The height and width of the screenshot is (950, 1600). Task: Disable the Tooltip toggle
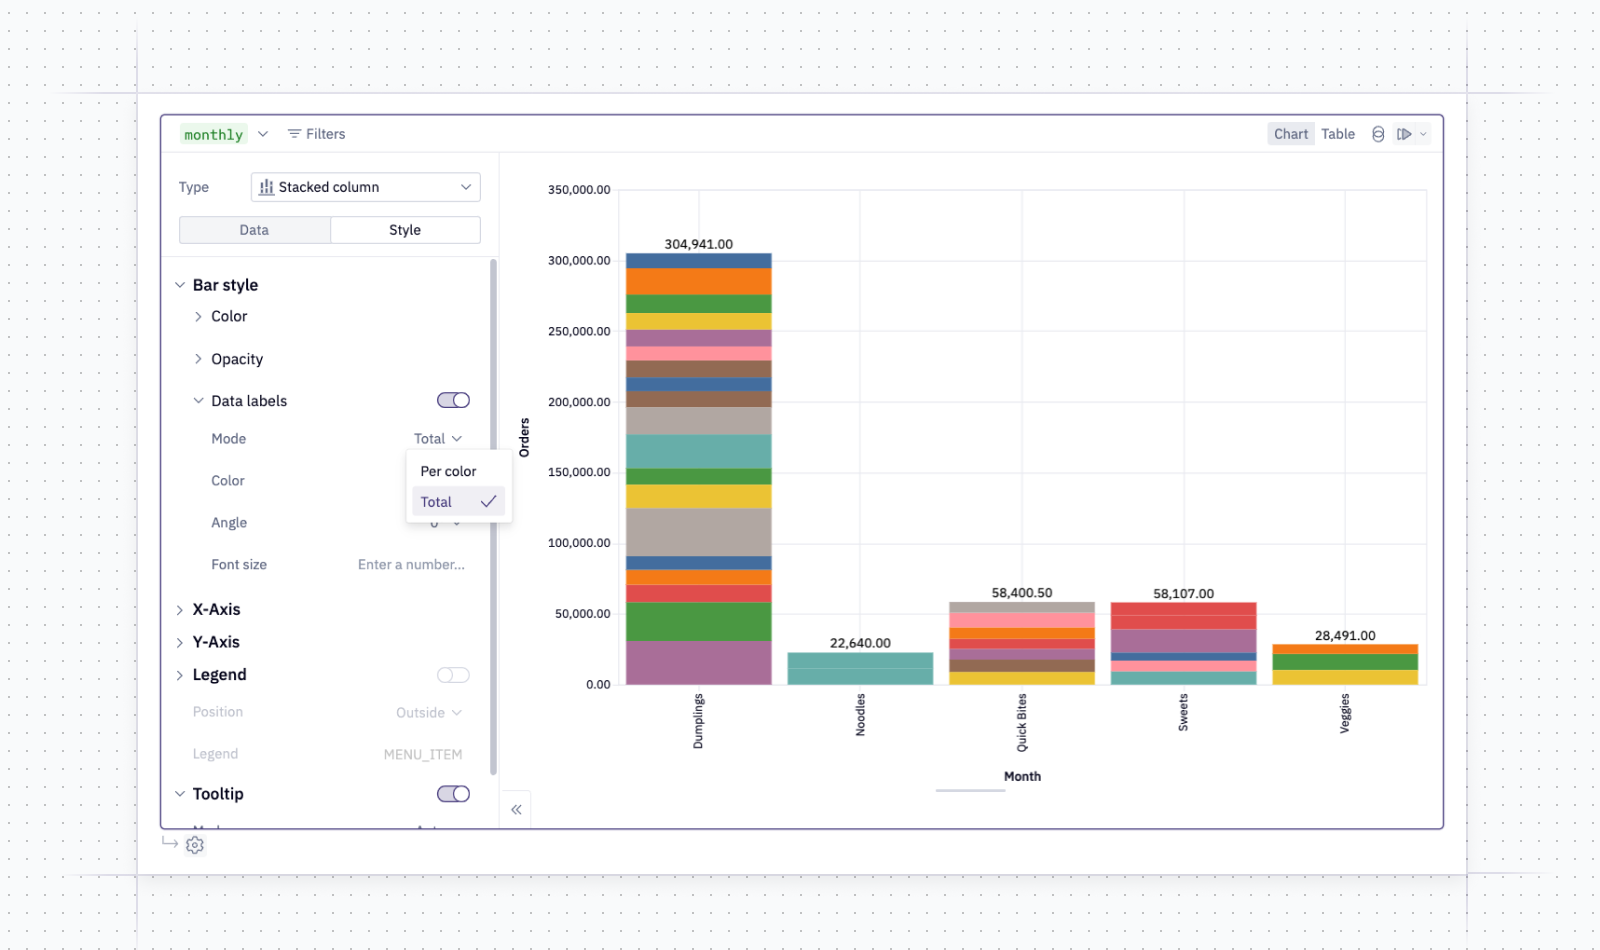pos(453,794)
